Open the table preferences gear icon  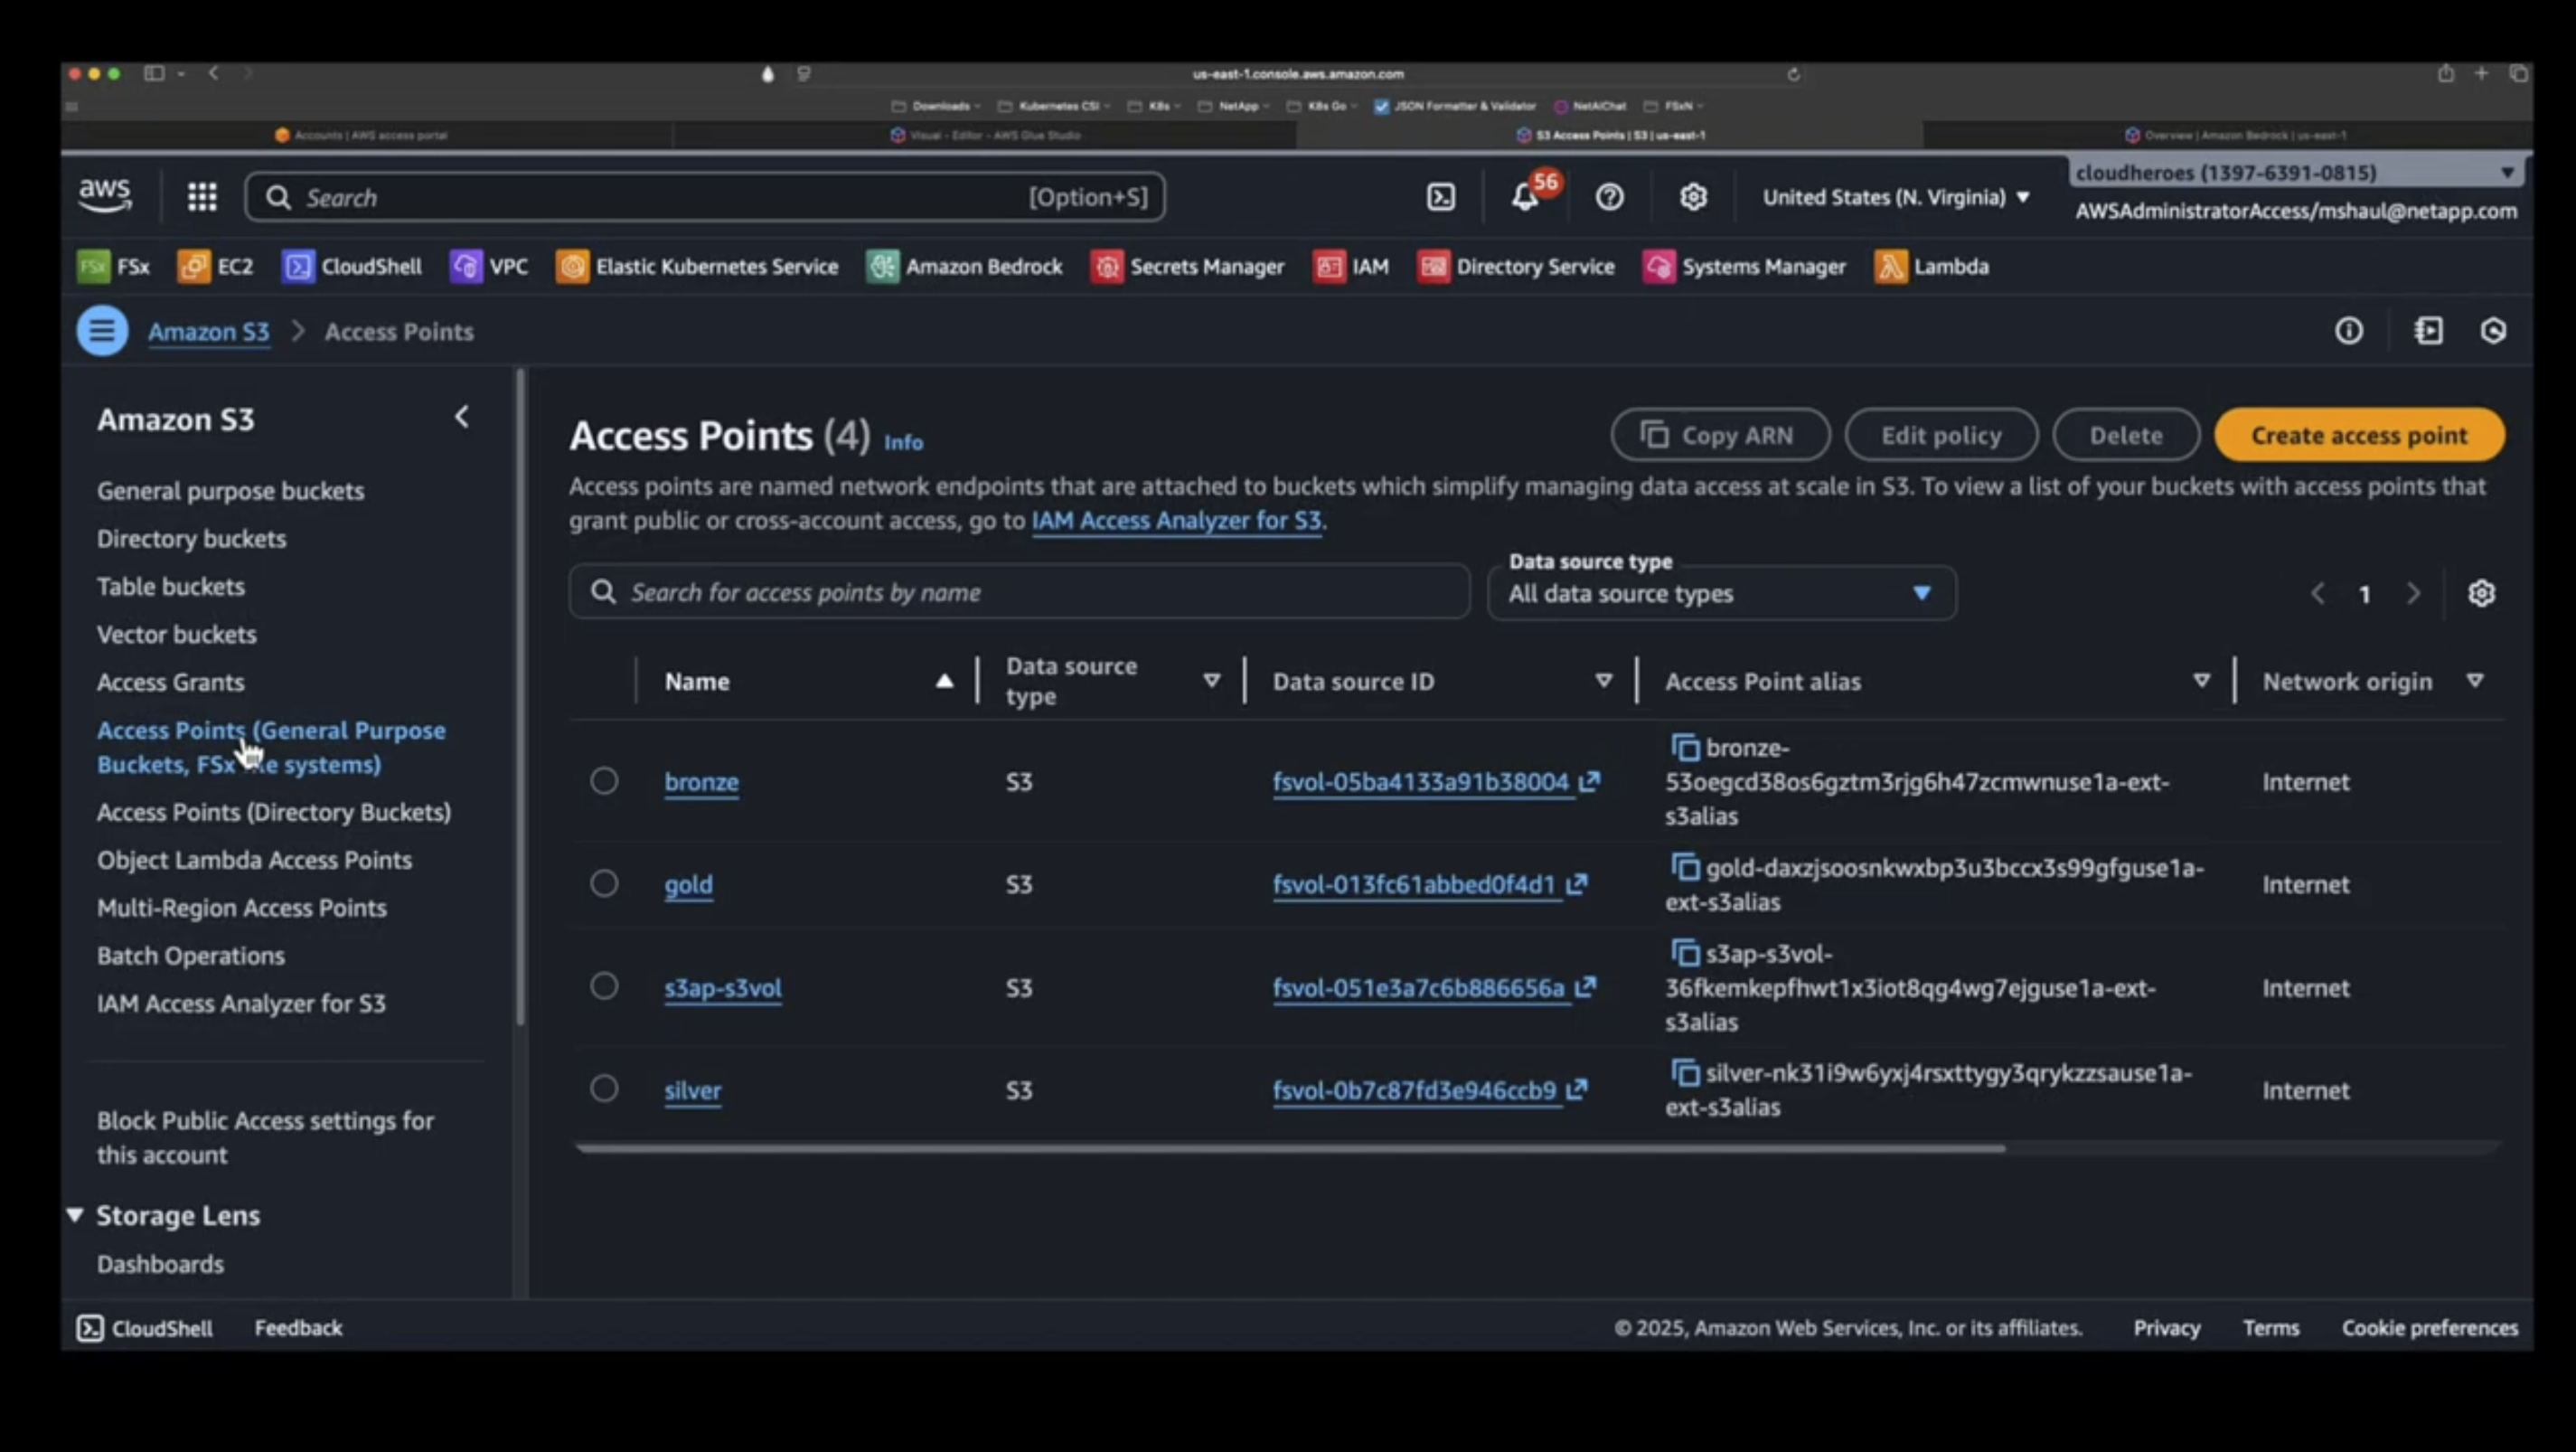[2481, 593]
